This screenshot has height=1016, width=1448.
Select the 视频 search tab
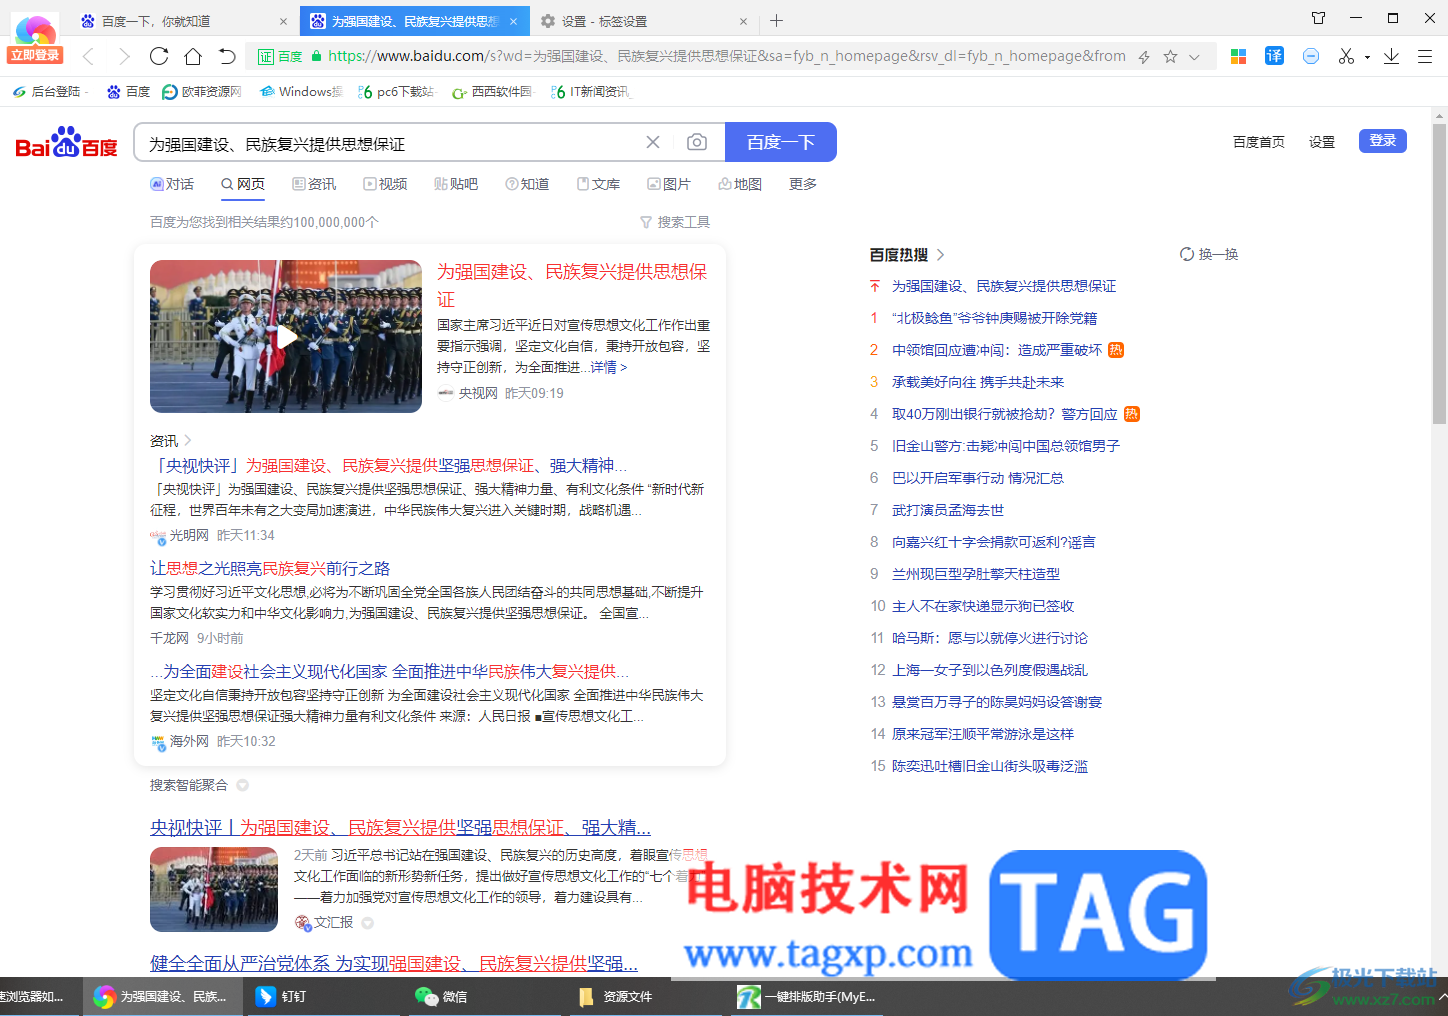385,184
